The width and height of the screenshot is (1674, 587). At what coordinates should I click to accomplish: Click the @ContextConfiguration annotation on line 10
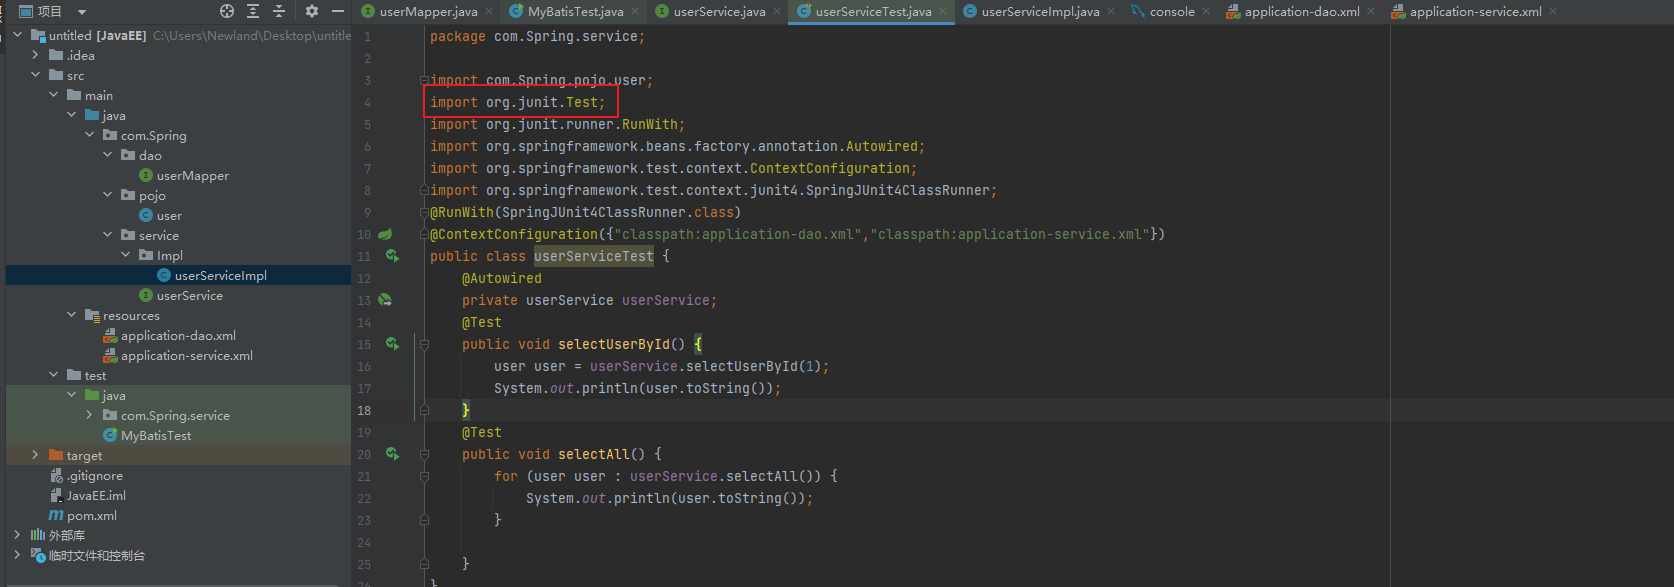click(514, 234)
